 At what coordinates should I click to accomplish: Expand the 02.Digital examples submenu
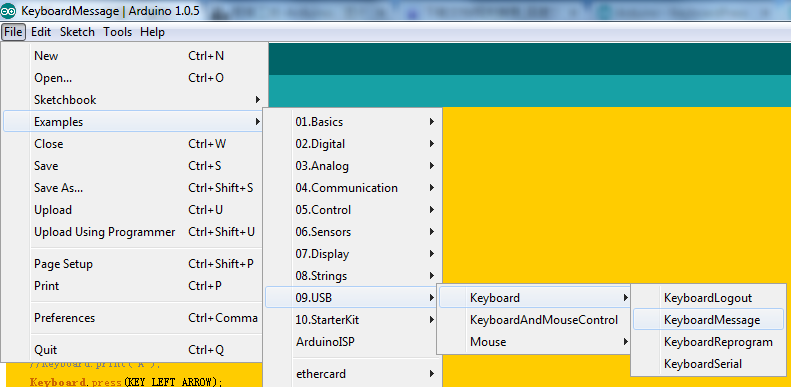coord(353,144)
